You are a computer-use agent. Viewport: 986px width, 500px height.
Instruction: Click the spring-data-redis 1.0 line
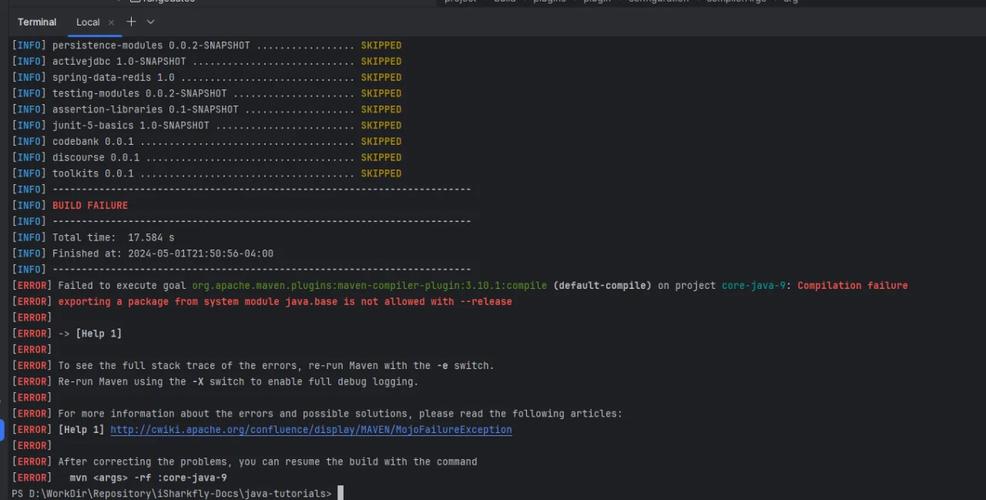click(113, 78)
